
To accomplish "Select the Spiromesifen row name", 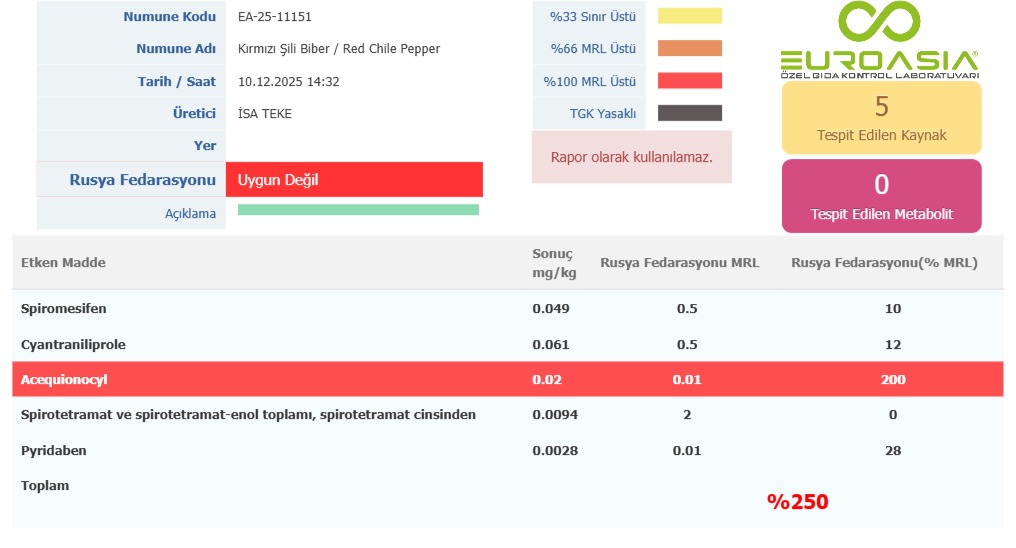I will [x=63, y=308].
